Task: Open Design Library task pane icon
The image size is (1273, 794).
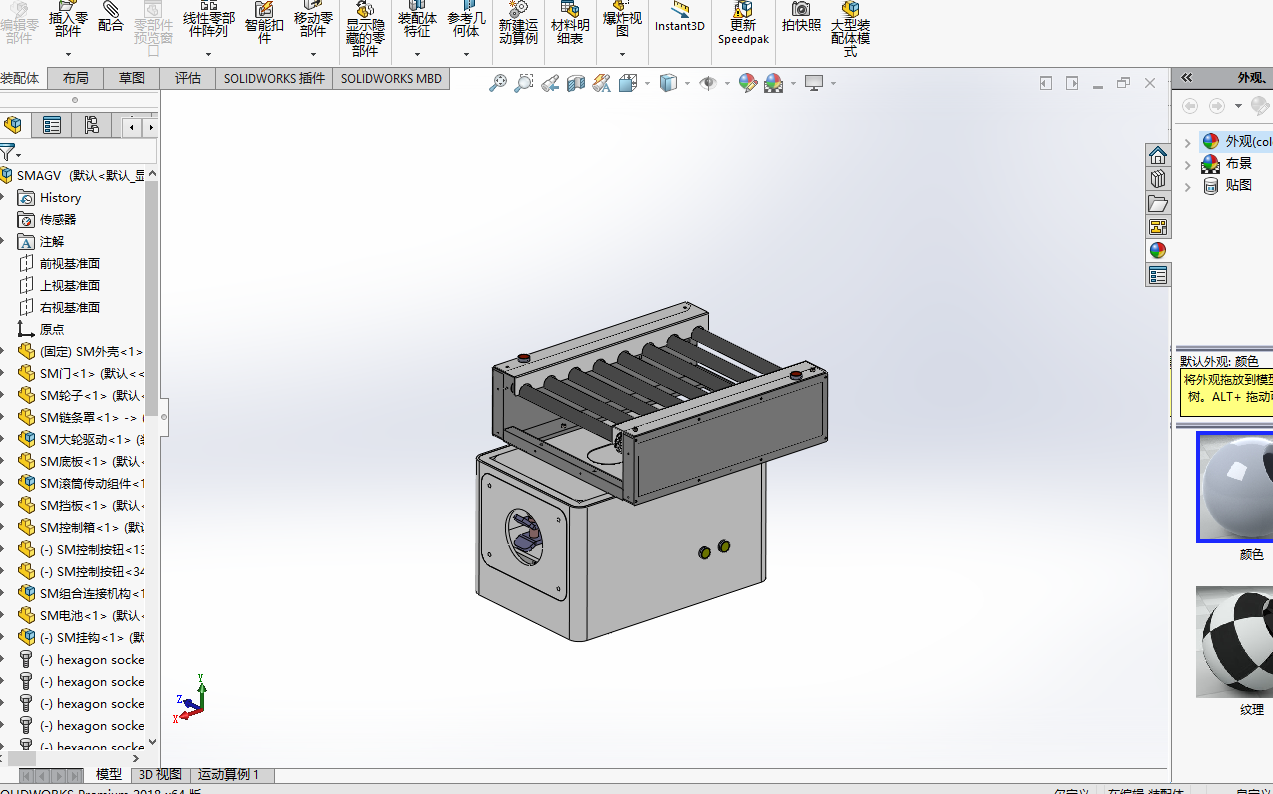Action: pos(1158,179)
